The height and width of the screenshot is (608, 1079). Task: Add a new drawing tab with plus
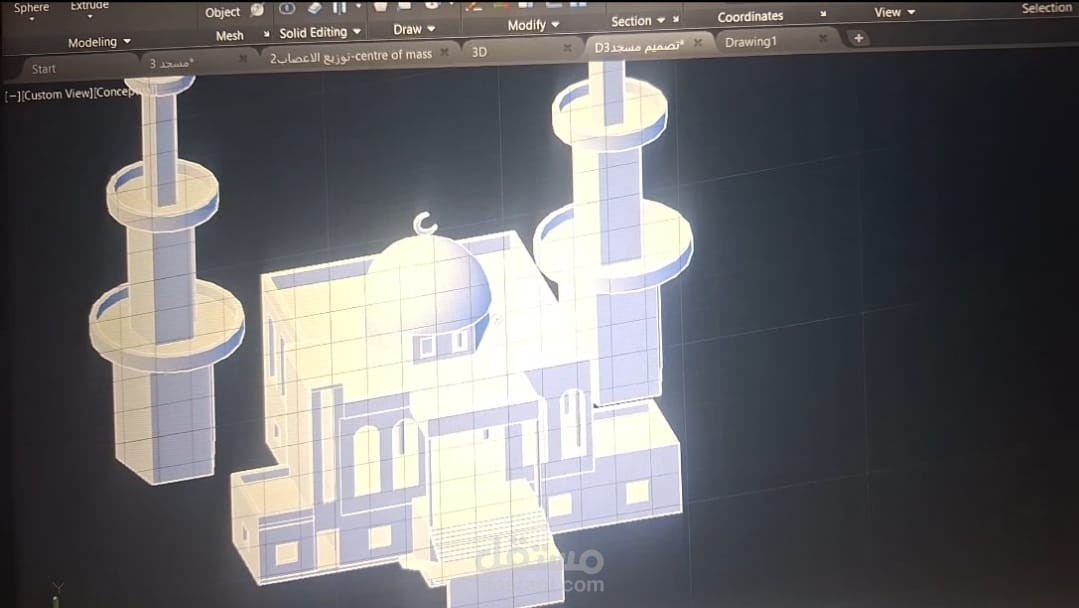(858, 39)
